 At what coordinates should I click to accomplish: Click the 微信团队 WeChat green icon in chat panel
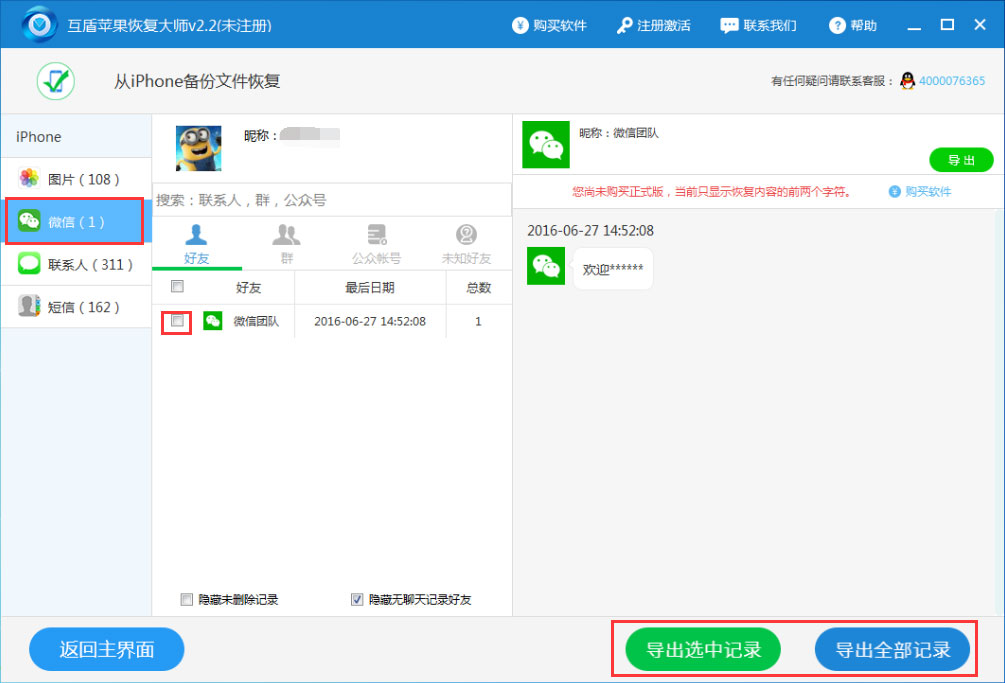546,145
